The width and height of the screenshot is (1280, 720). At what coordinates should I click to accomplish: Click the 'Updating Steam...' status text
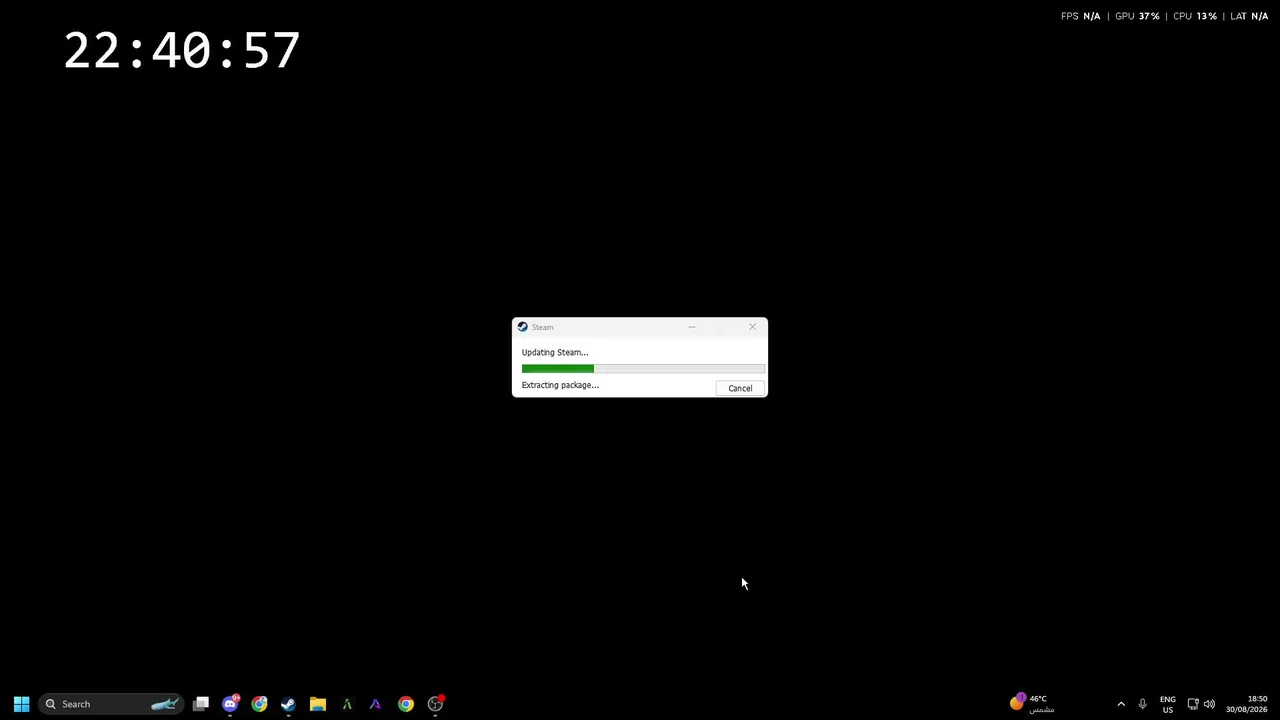point(555,352)
